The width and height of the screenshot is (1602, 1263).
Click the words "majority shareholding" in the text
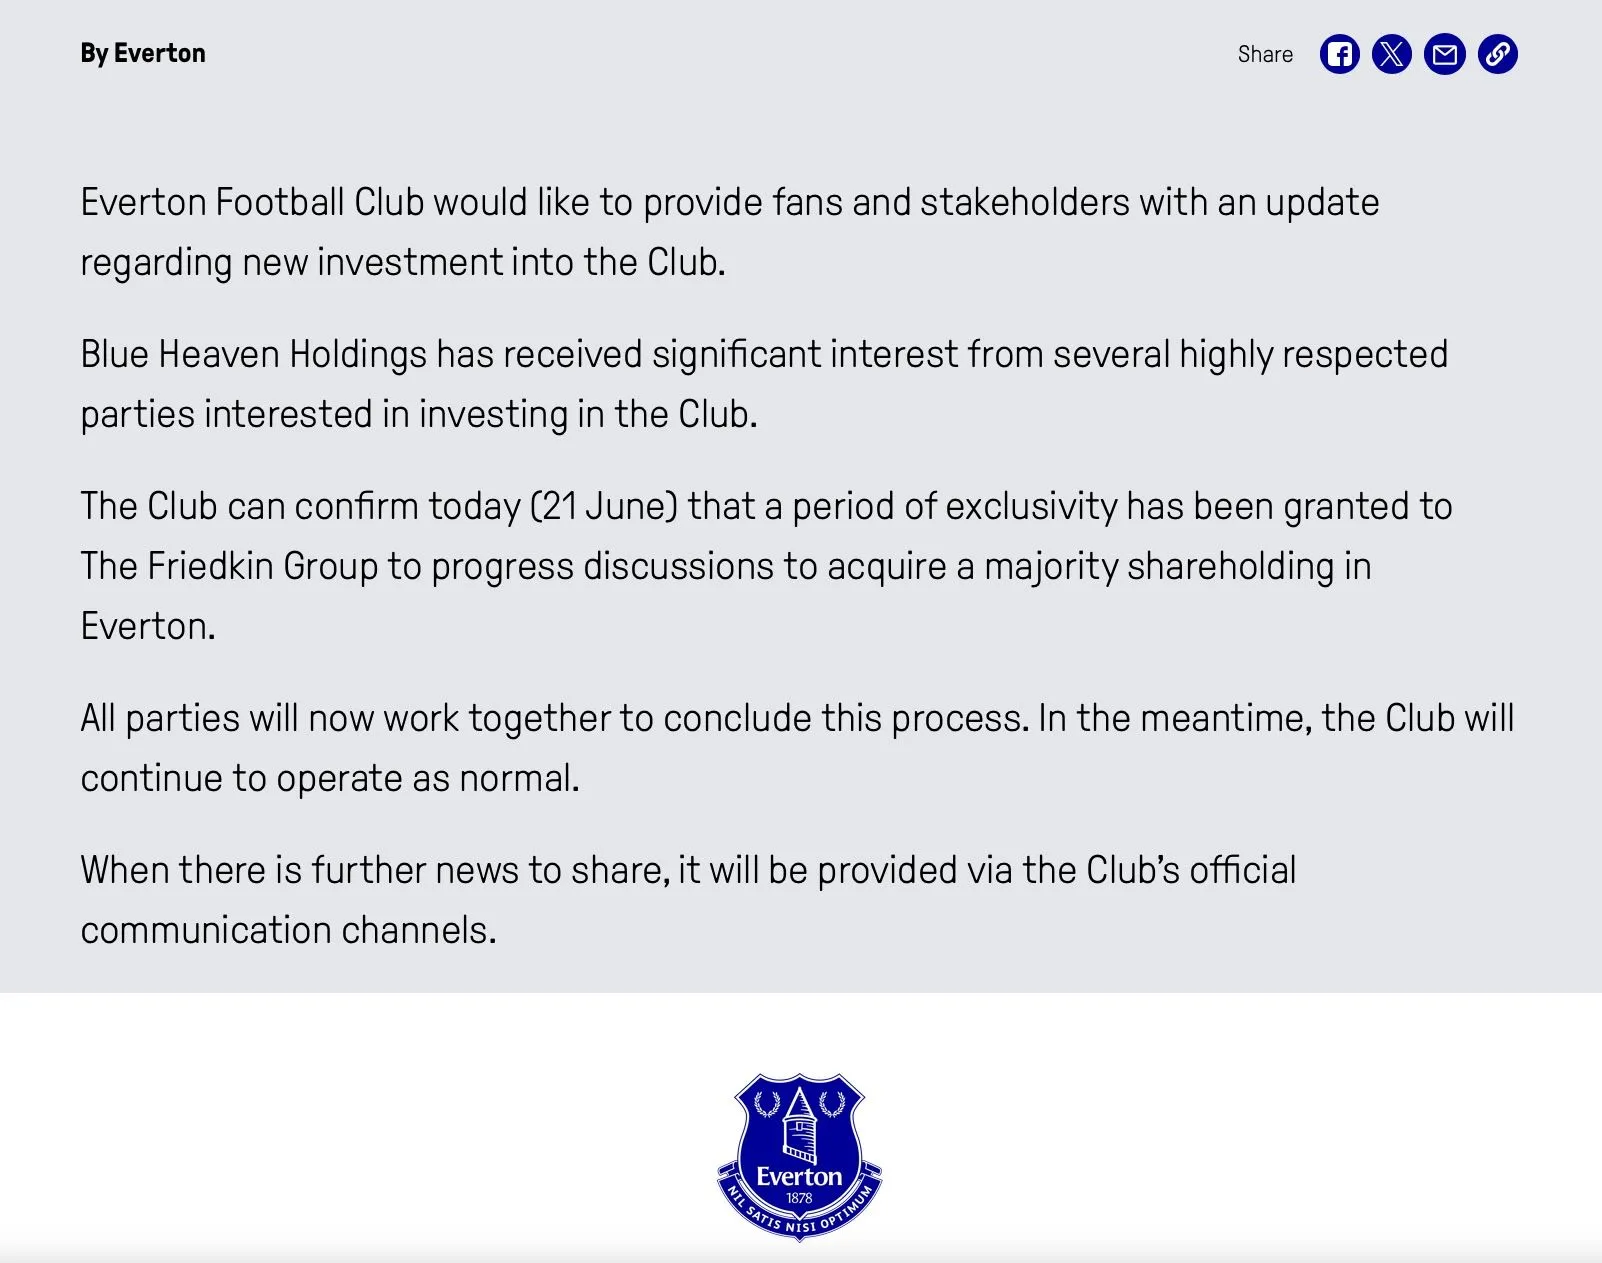1158,567
